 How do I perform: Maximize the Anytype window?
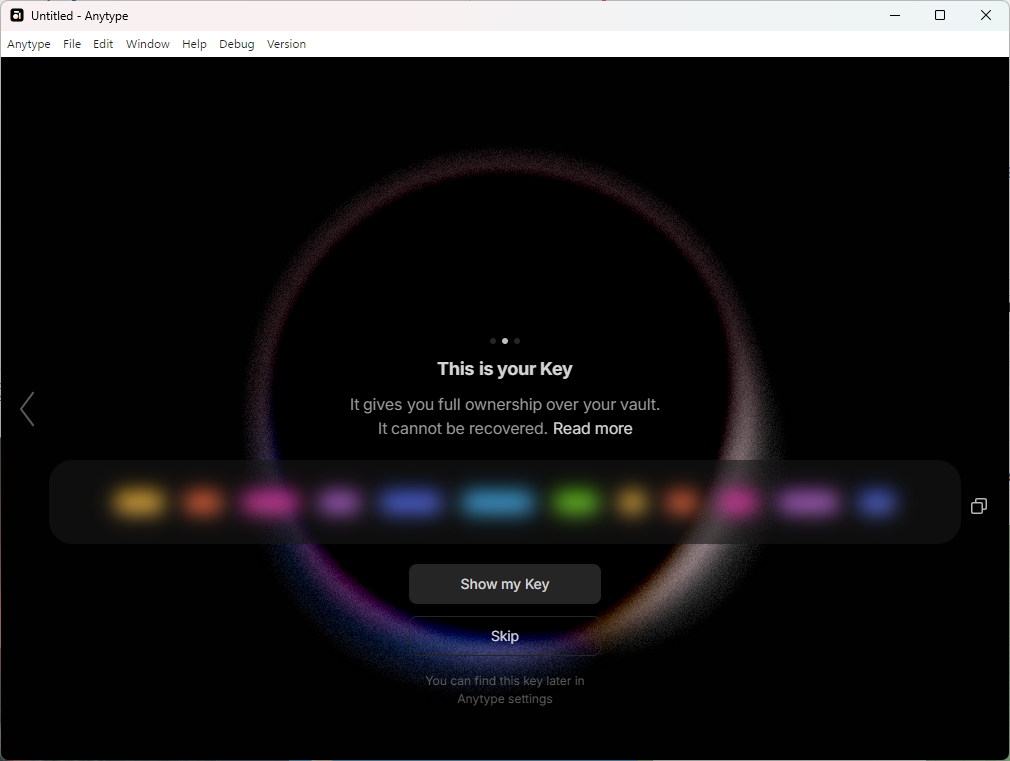click(x=940, y=15)
